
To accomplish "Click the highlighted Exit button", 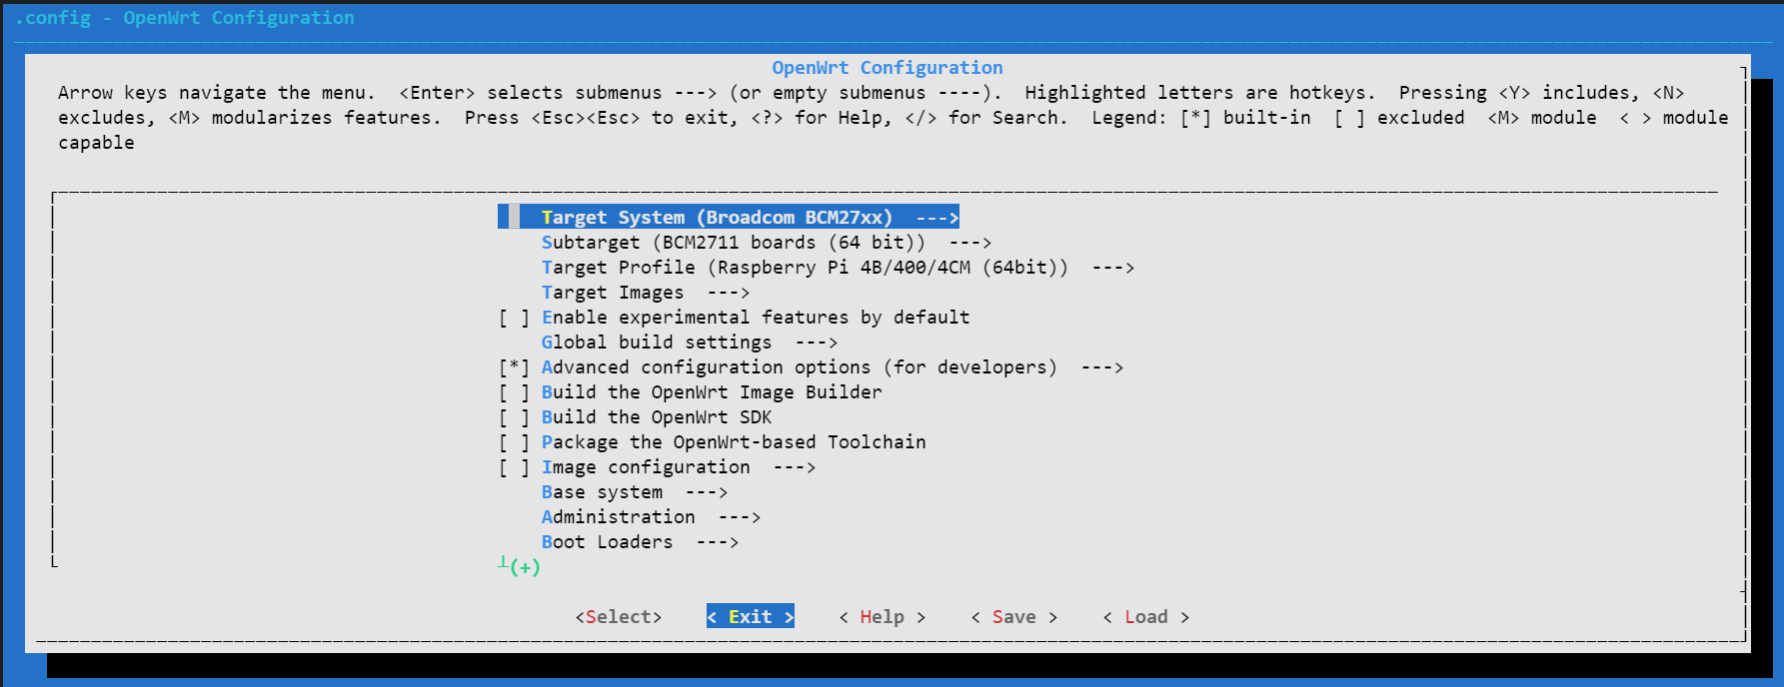I will [750, 617].
